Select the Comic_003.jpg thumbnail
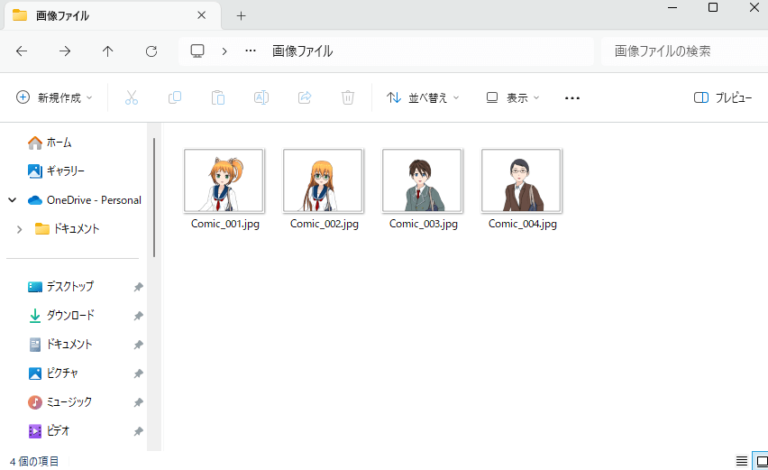 click(x=422, y=180)
